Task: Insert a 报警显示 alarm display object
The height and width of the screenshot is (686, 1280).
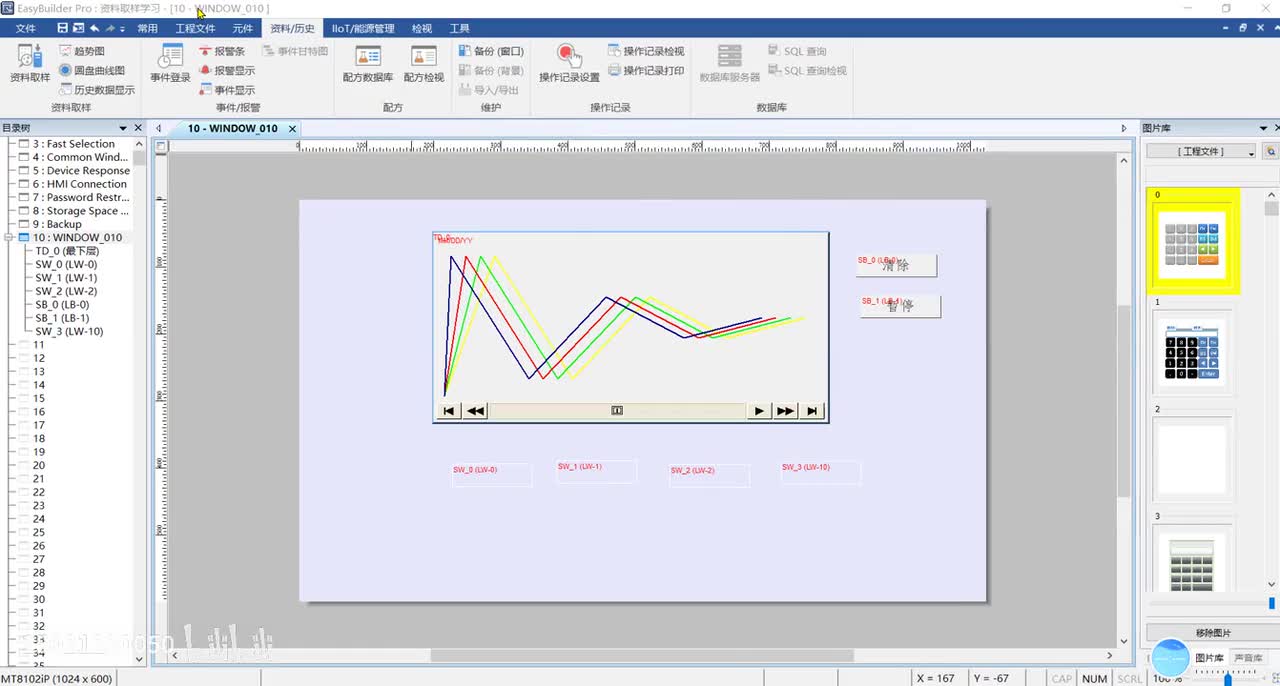Action: pos(226,70)
